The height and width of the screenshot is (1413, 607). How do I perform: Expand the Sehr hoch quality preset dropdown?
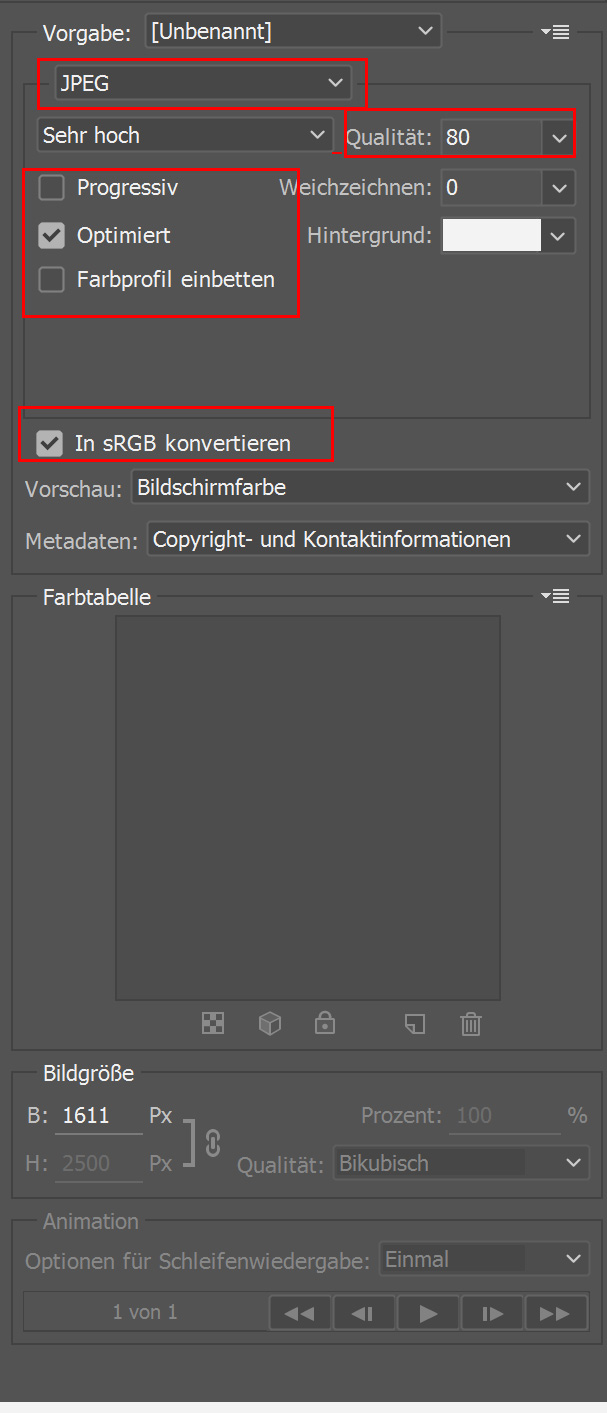pyautogui.click(x=185, y=135)
